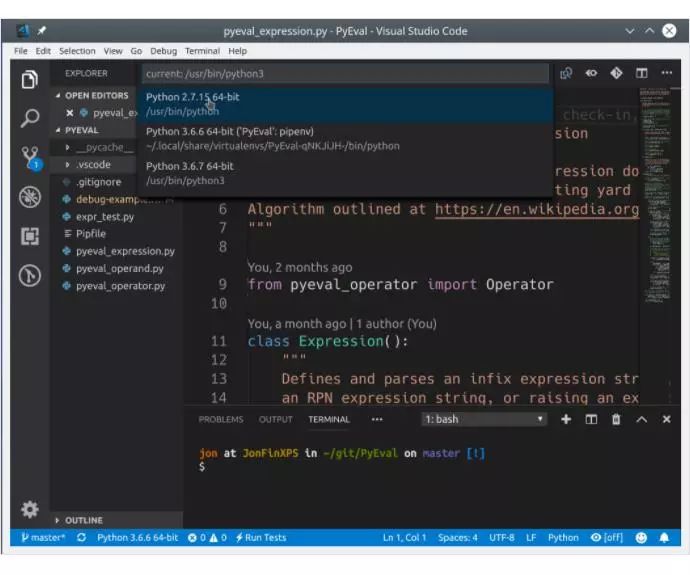Select Python 2.7.15 64-bit interpreter
This screenshot has height=575, width=690.
click(x=345, y=104)
